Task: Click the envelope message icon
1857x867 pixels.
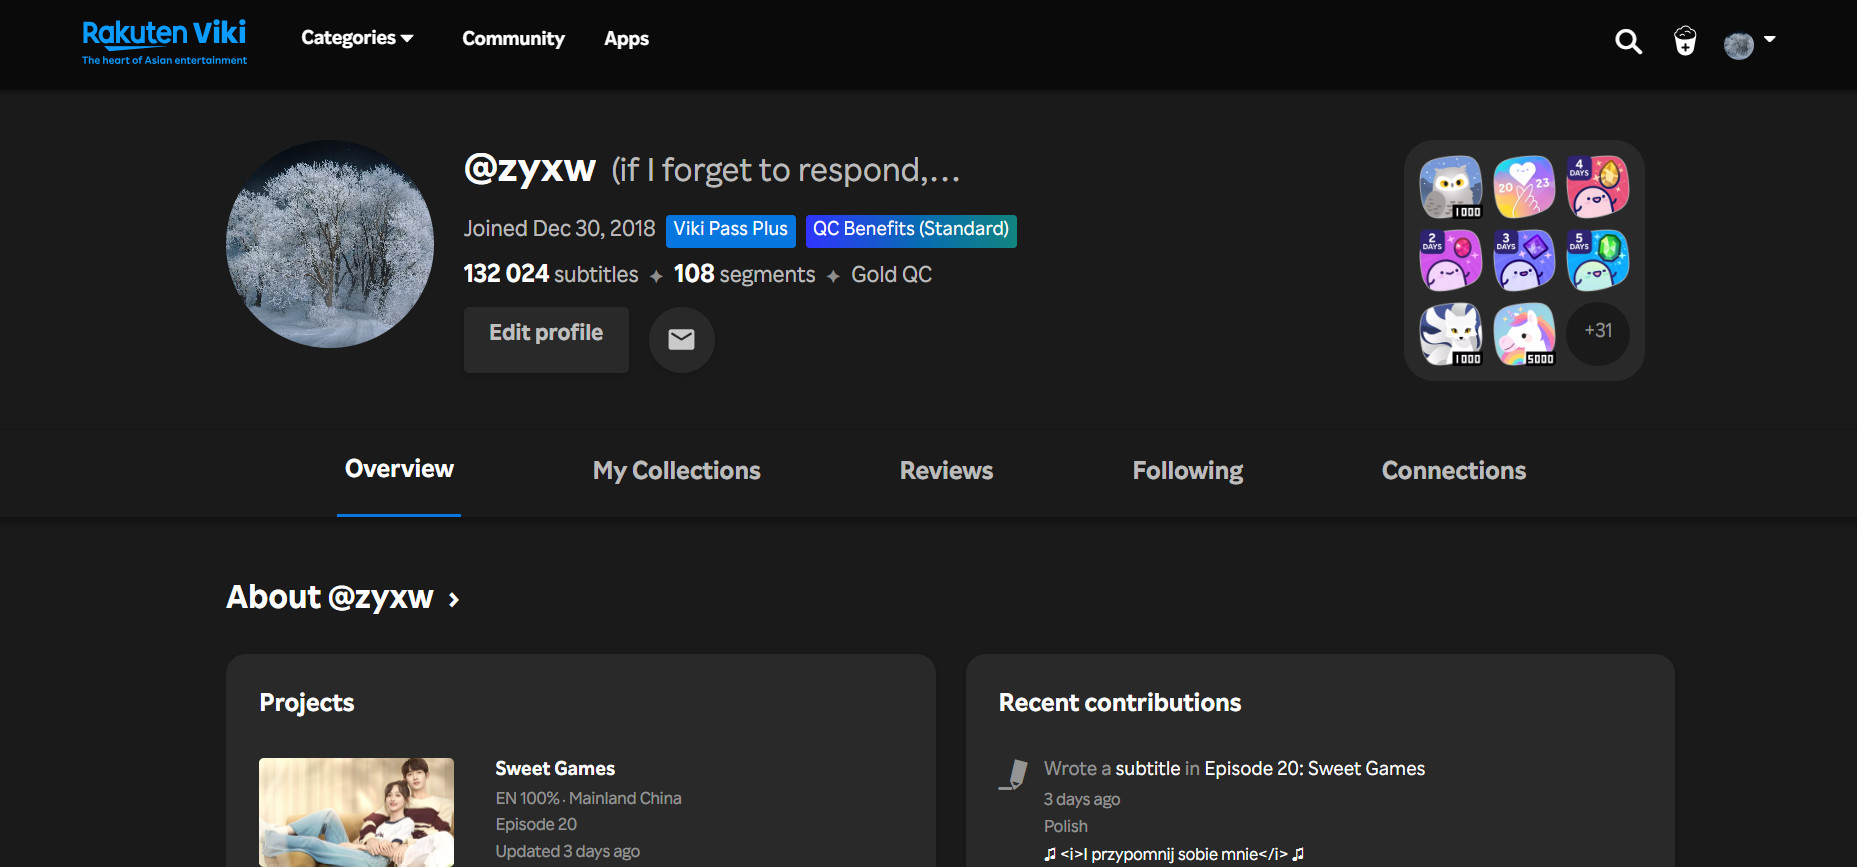Action: 681,340
